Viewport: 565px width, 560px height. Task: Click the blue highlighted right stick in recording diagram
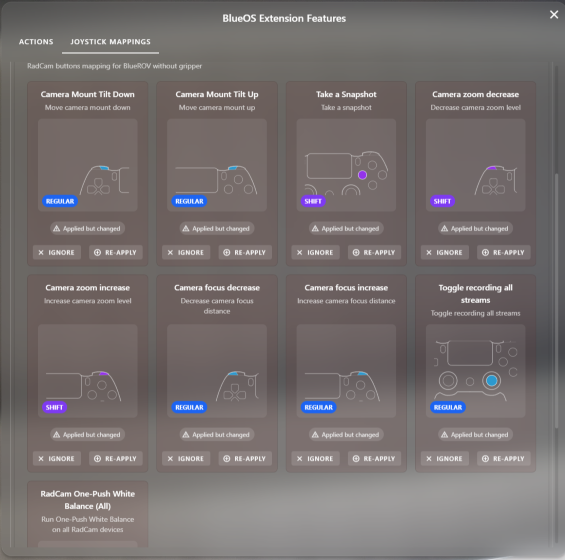point(491,381)
